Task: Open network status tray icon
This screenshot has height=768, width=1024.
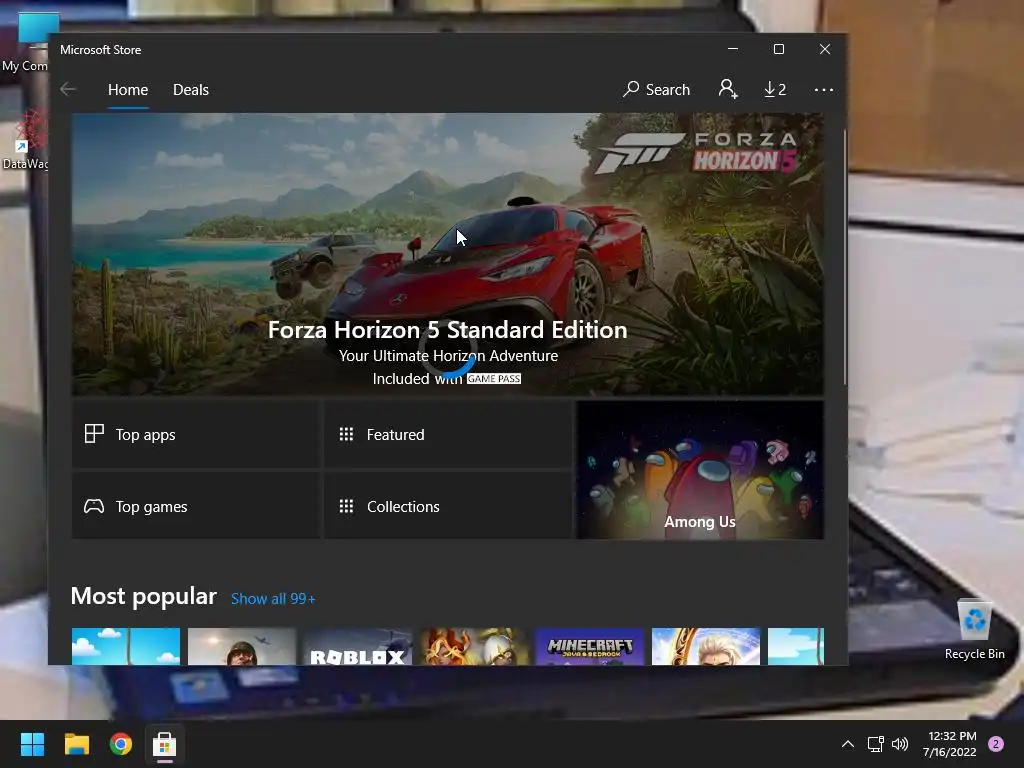Action: click(x=875, y=744)
